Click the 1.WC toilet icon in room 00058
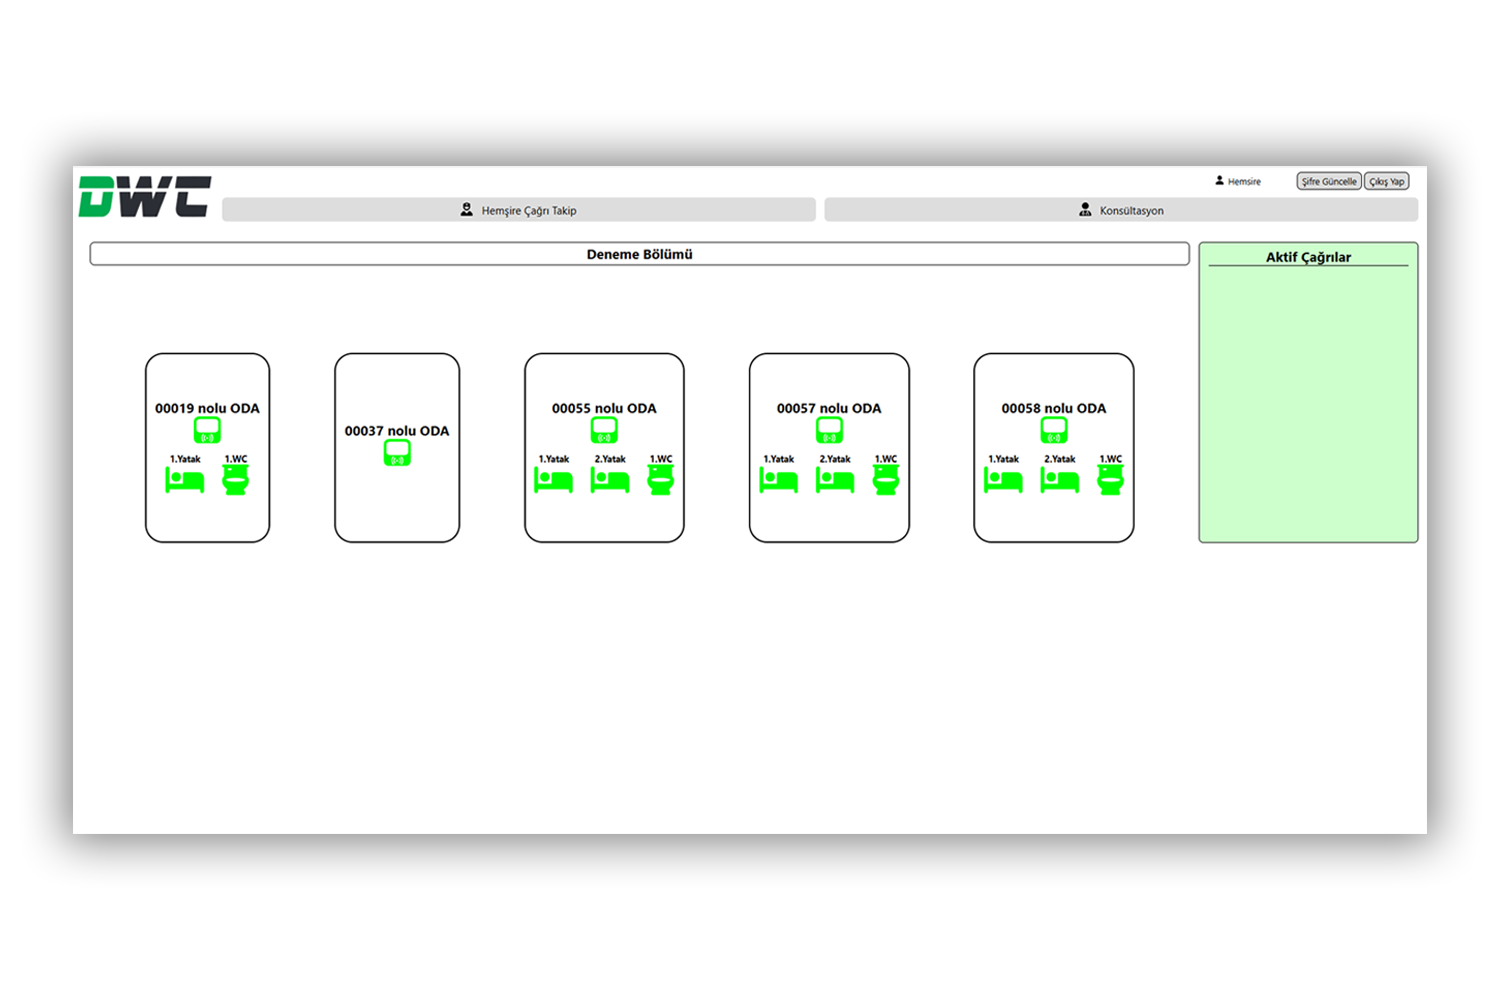This screenshot has height=1000, width=1500. pyautogui.click(x=1111, y=481)
